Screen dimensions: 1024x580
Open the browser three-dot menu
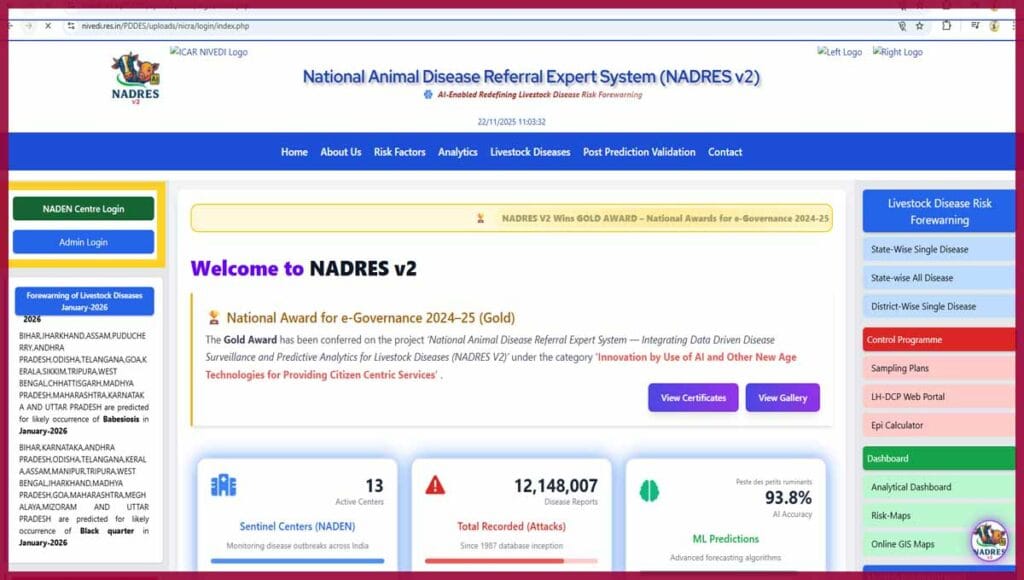tap(1011, 27)
